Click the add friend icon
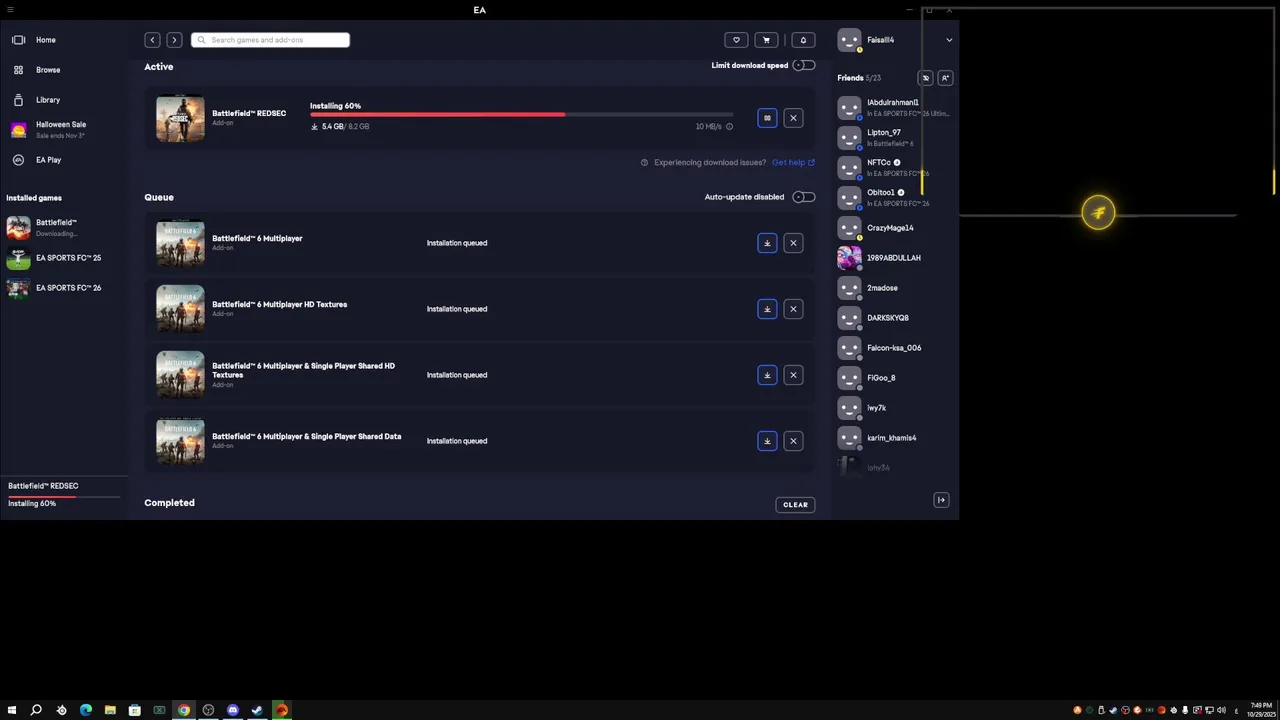This screenshot has height=720, width=1280. click(945, 78)
